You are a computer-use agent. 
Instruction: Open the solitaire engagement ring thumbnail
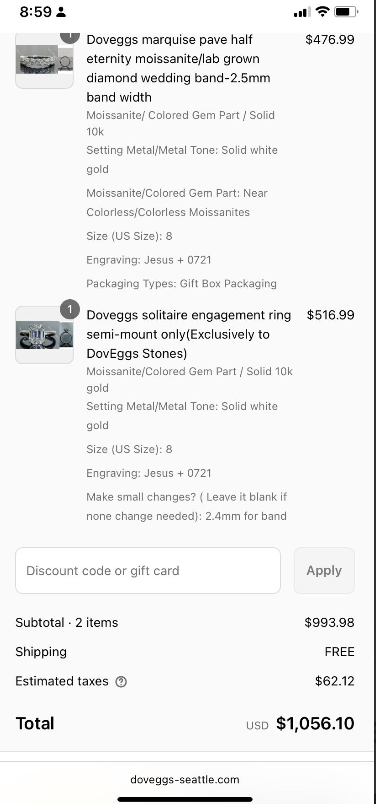tap(45, 335)
